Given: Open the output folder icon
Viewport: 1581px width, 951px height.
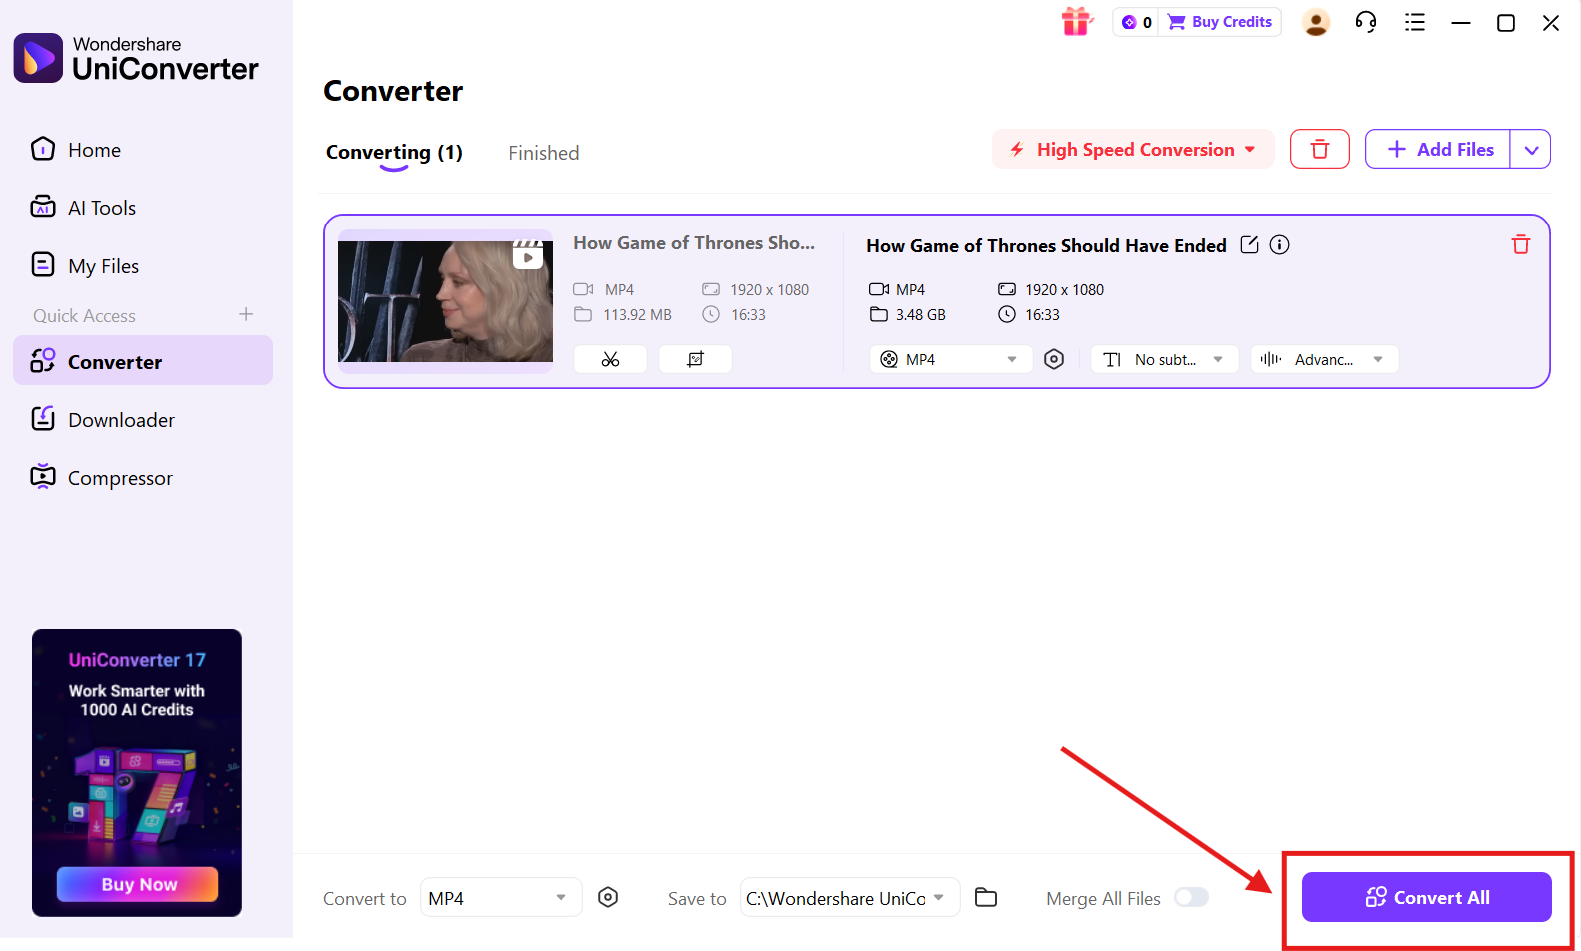Looking at the screenshot, I should tap(986, 897).
